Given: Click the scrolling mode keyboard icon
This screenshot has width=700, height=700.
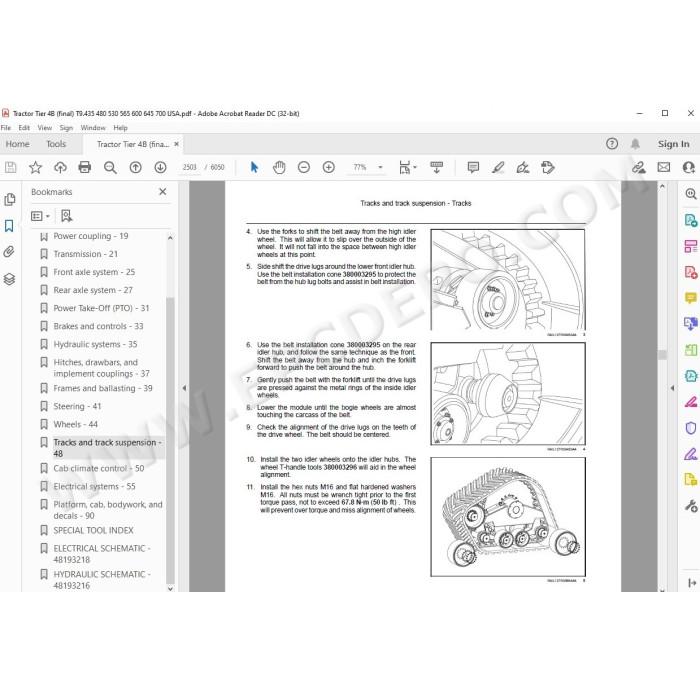Looking at the screenshot, I should coord(436,167).
